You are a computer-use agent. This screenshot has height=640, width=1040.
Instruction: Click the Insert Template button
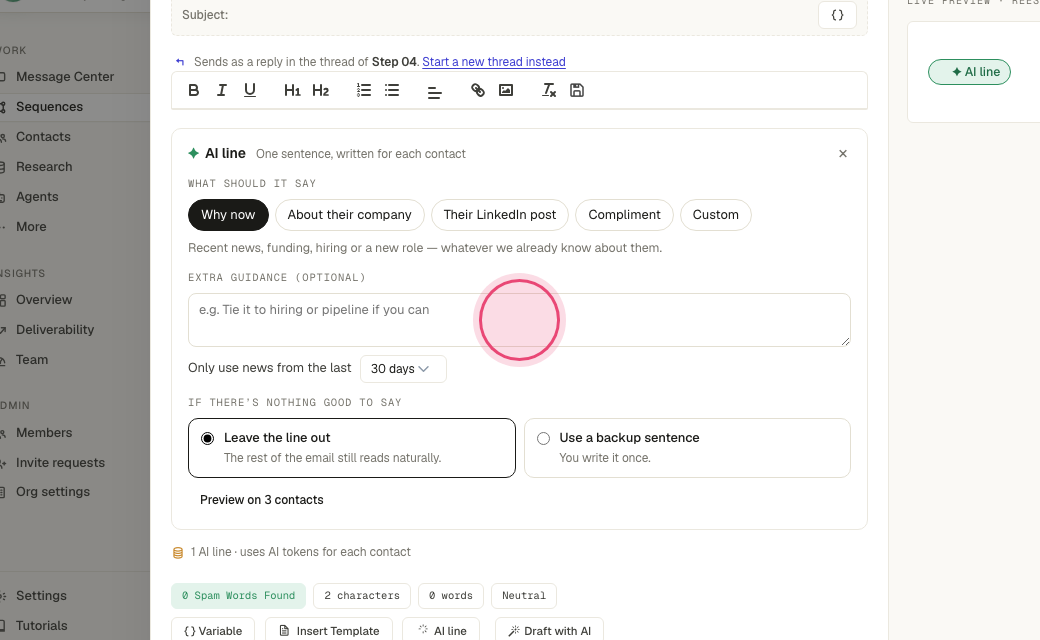(329, 631)
